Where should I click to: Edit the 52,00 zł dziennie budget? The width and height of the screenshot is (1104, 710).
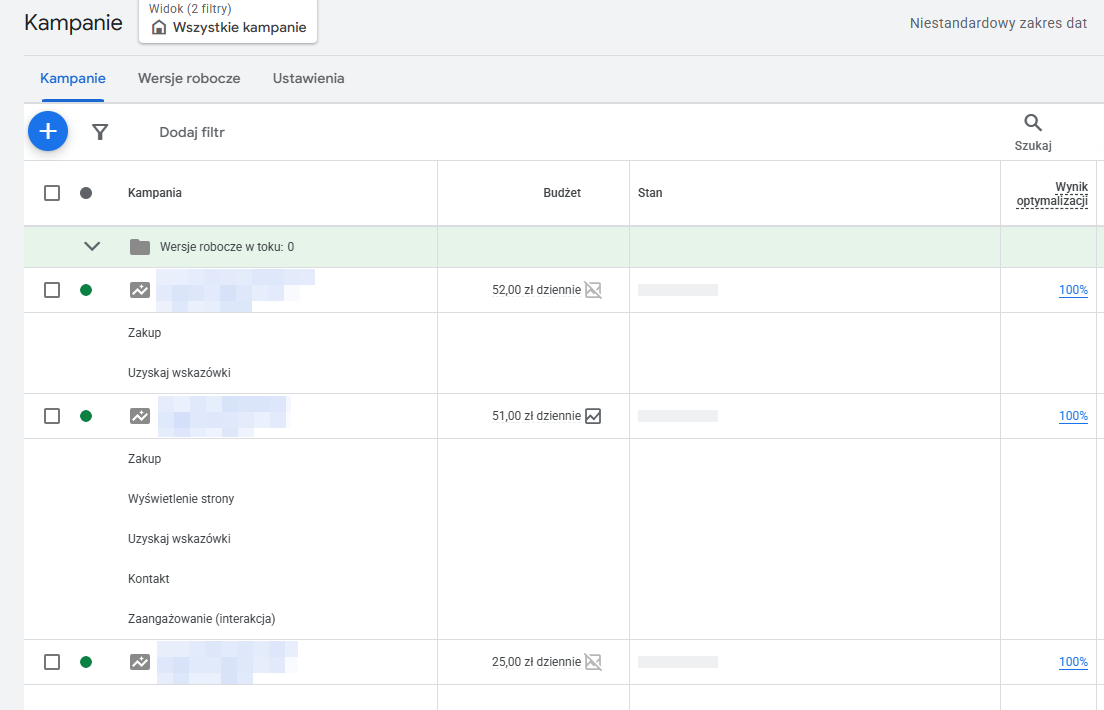click(x=537, y=289)
